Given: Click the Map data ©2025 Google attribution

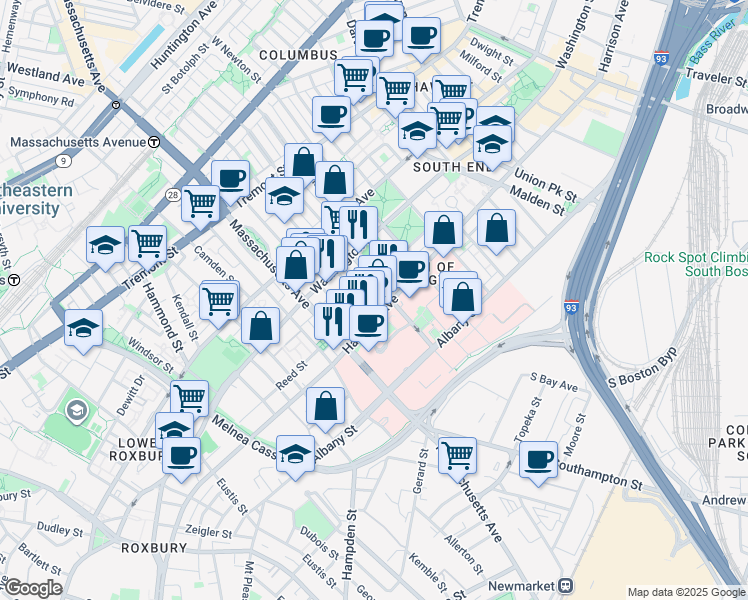Looking at the screenshot, I should (x=685, y=592).
